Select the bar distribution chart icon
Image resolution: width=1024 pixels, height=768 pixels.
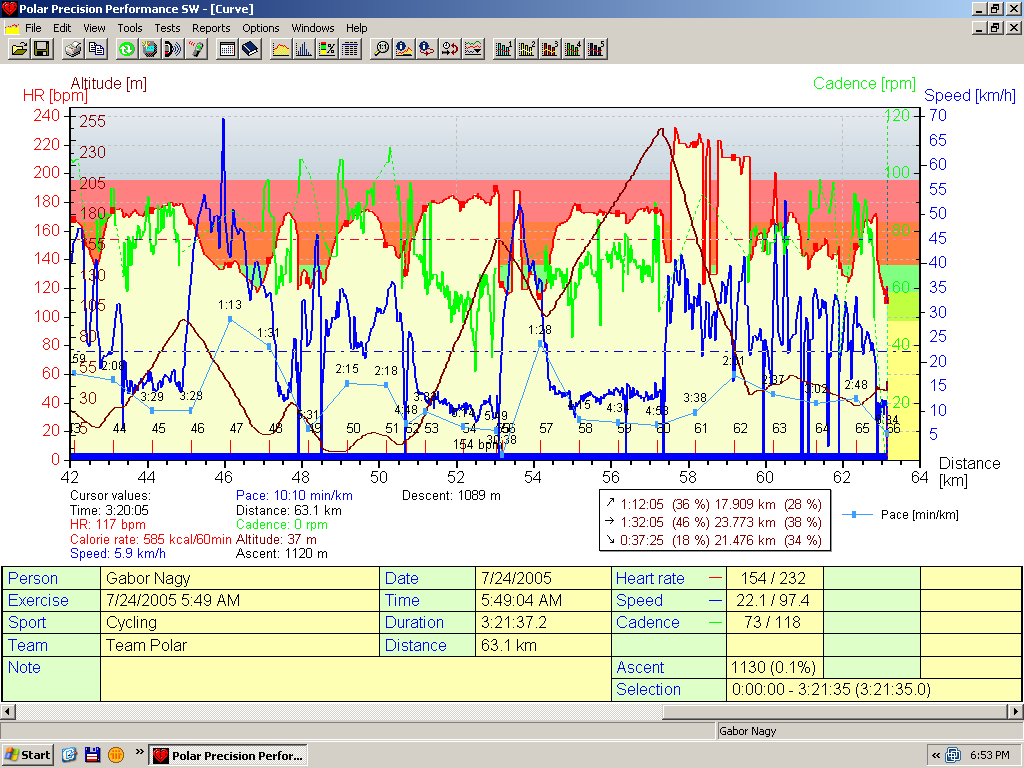click(304, 49)
